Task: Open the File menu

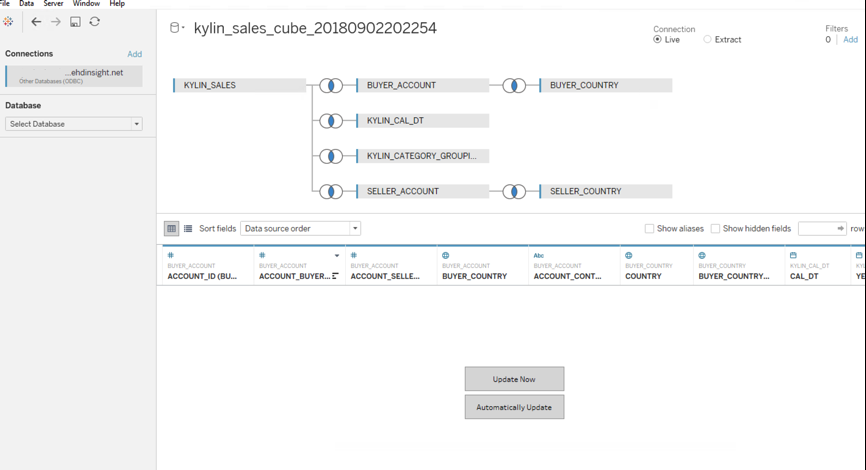Action: (x=4, y=3)
